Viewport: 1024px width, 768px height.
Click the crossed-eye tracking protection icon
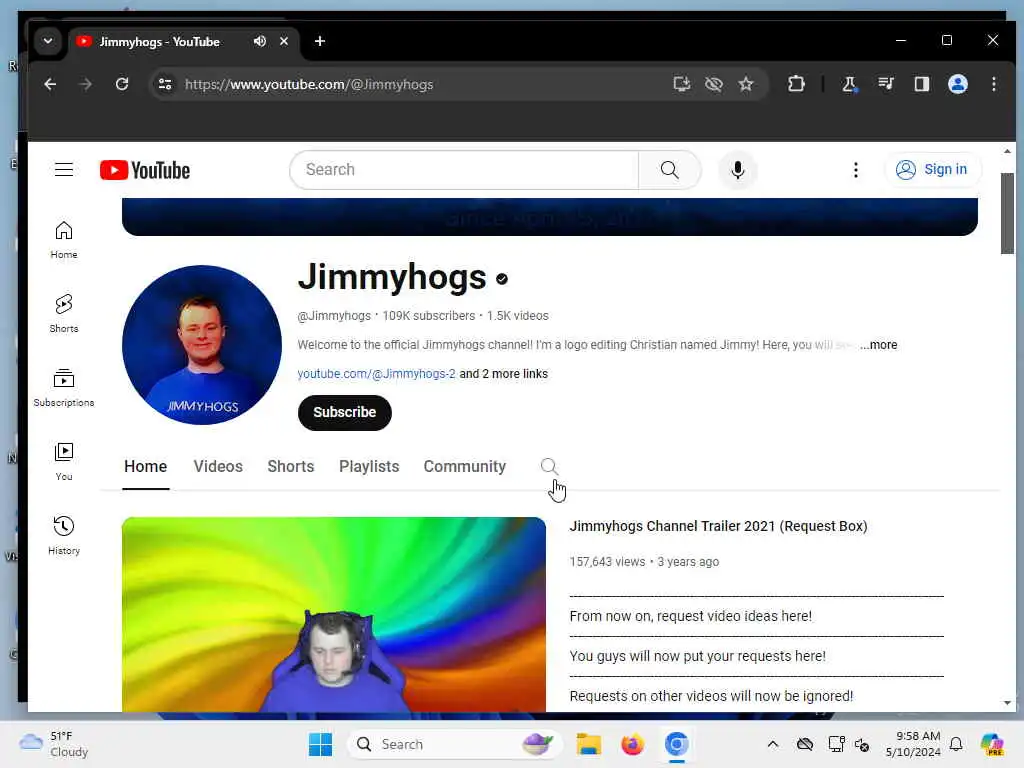714,84
